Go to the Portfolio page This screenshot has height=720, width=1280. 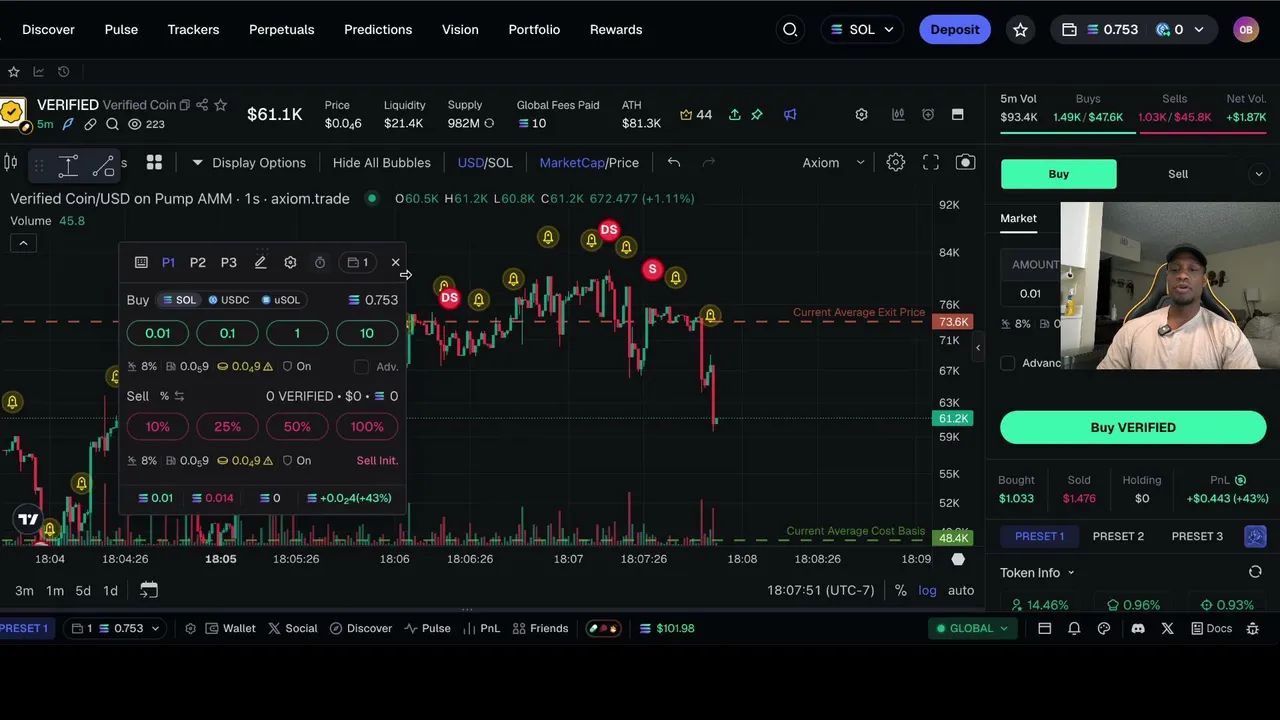[534, 30]
